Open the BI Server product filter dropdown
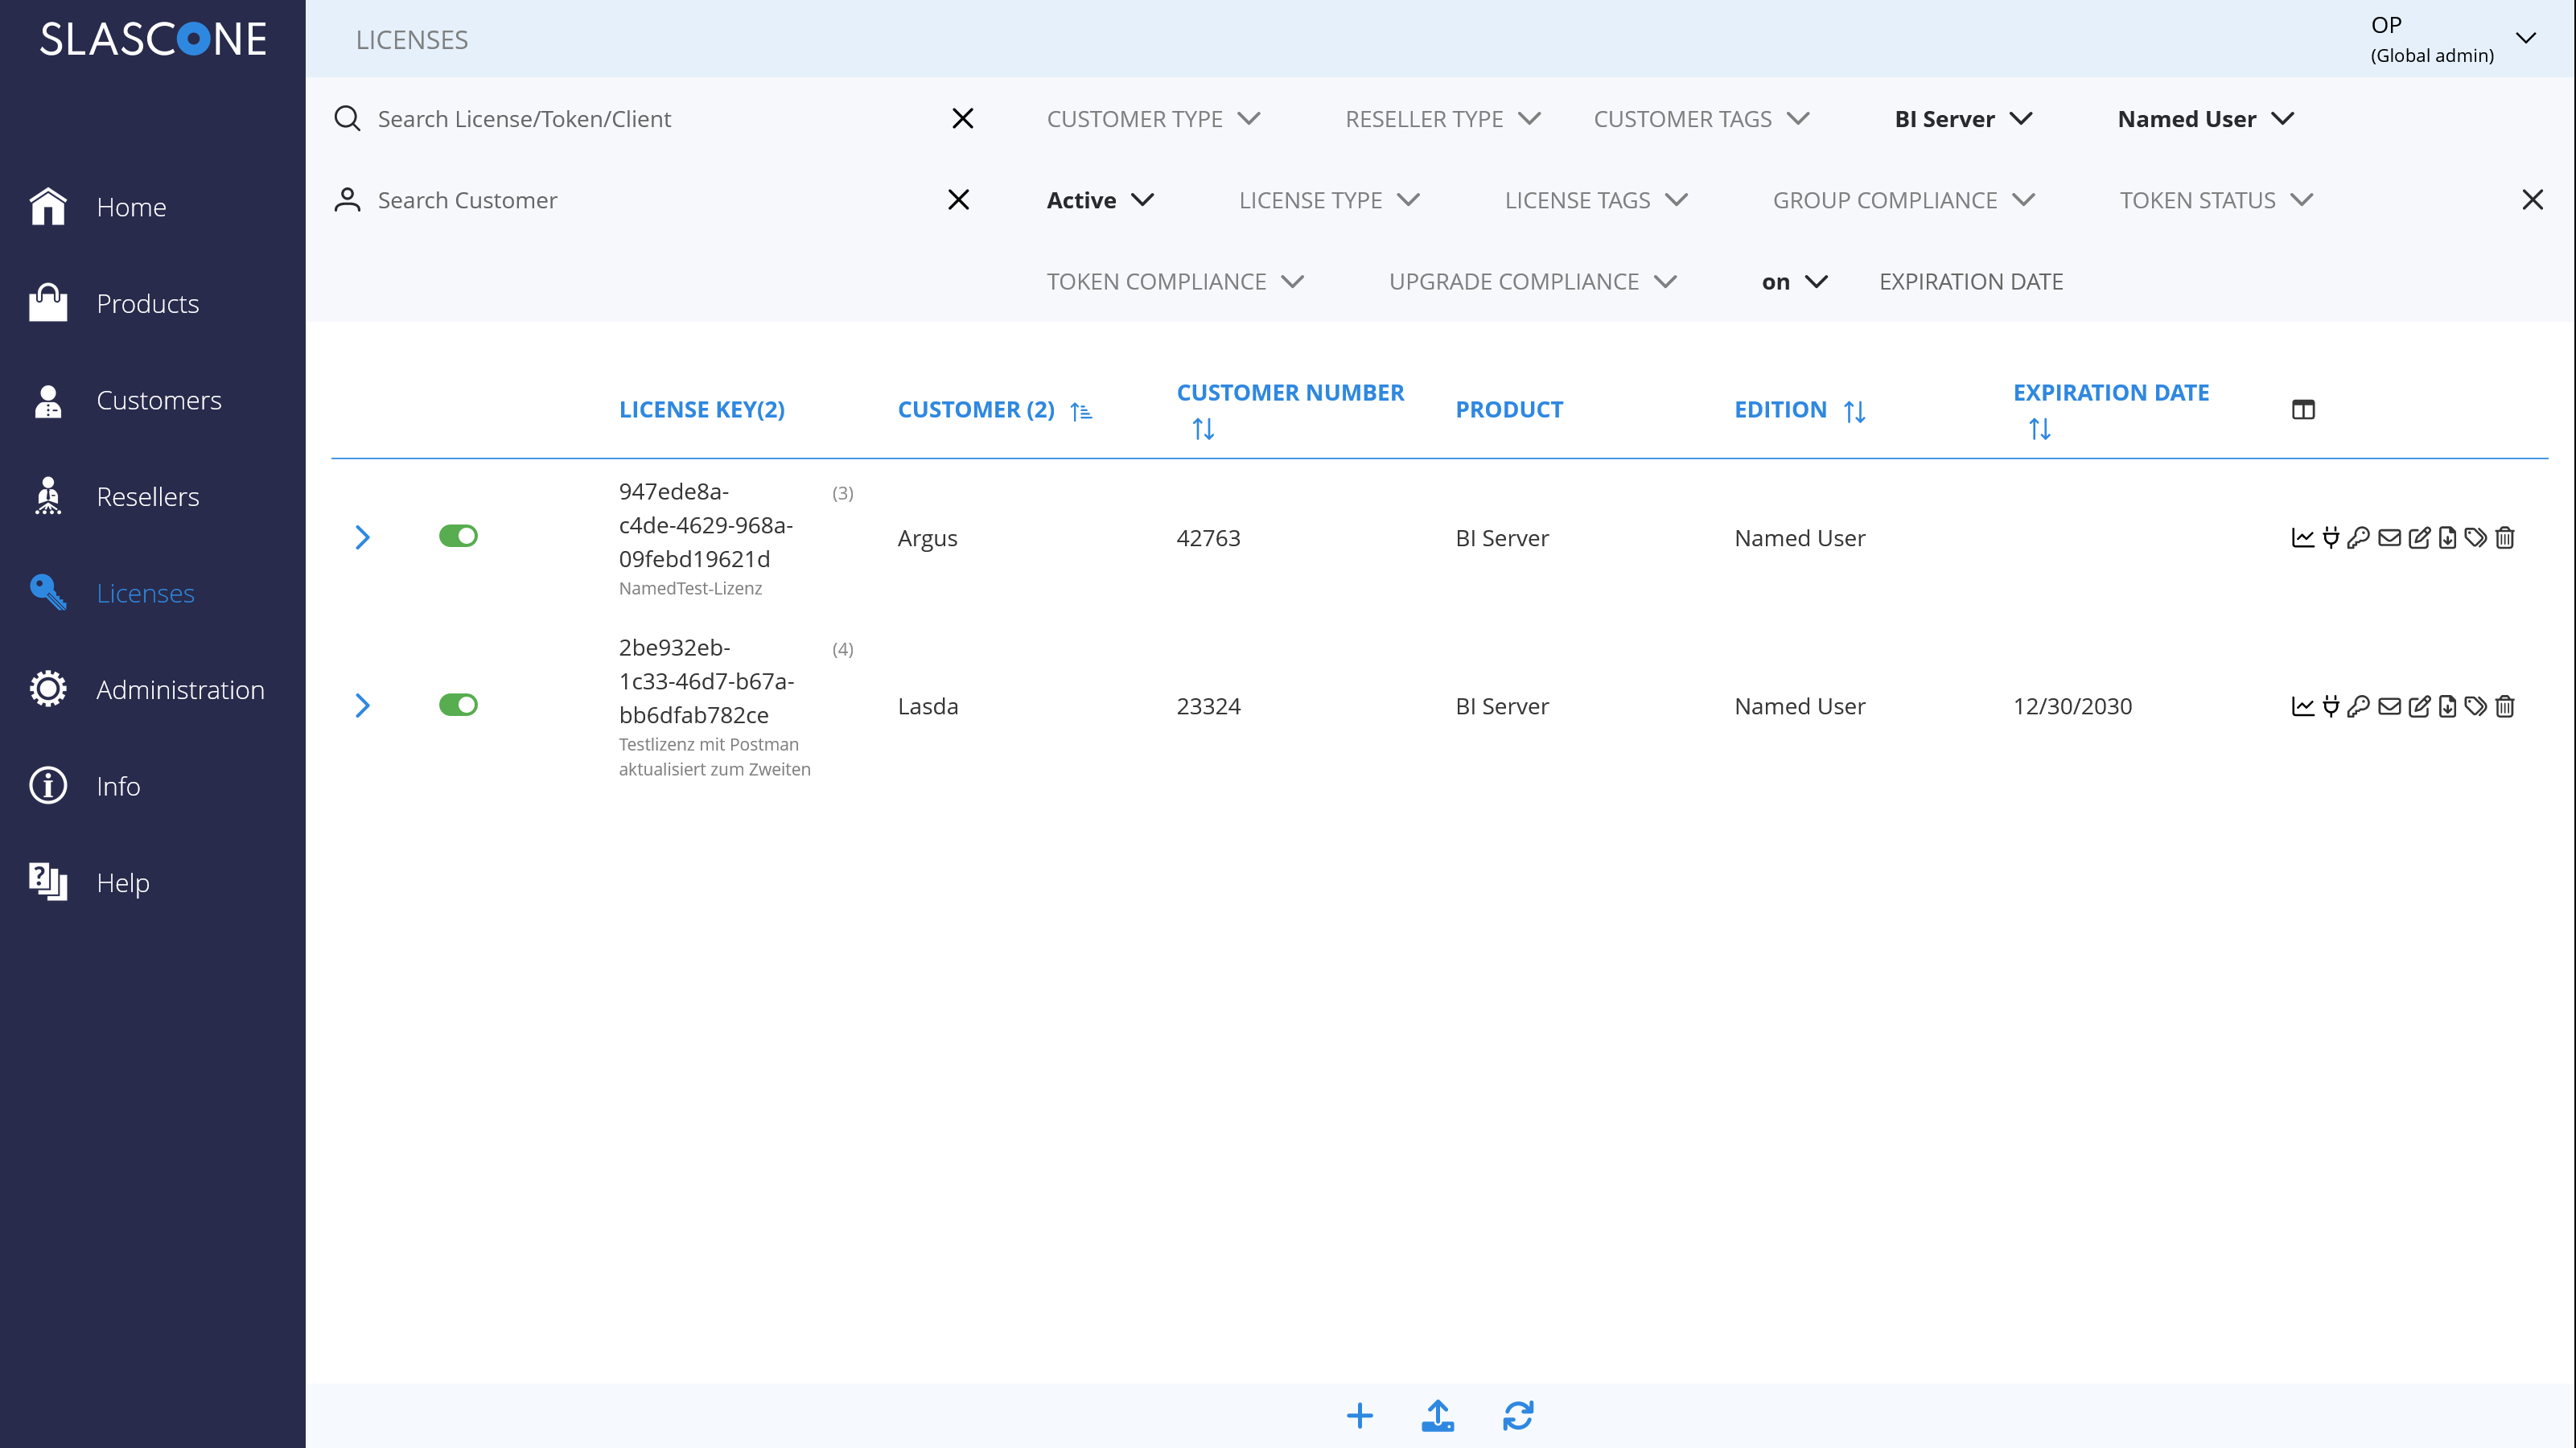 point(1963,119)
